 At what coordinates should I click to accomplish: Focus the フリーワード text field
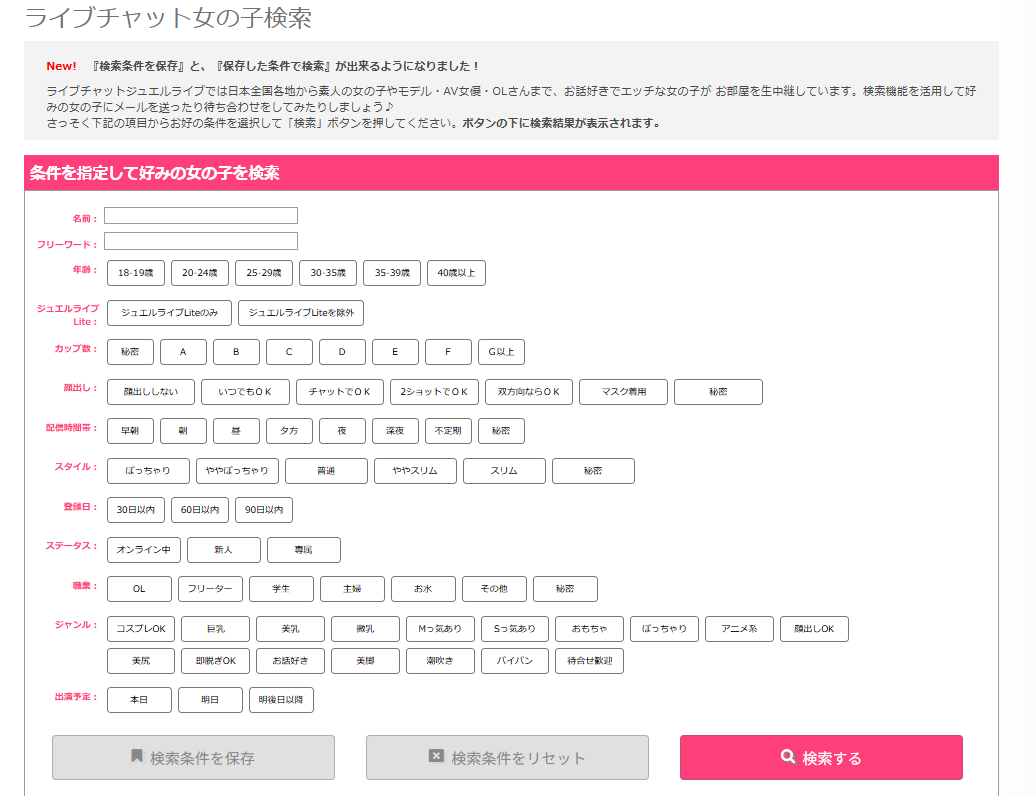coord(201,241)
